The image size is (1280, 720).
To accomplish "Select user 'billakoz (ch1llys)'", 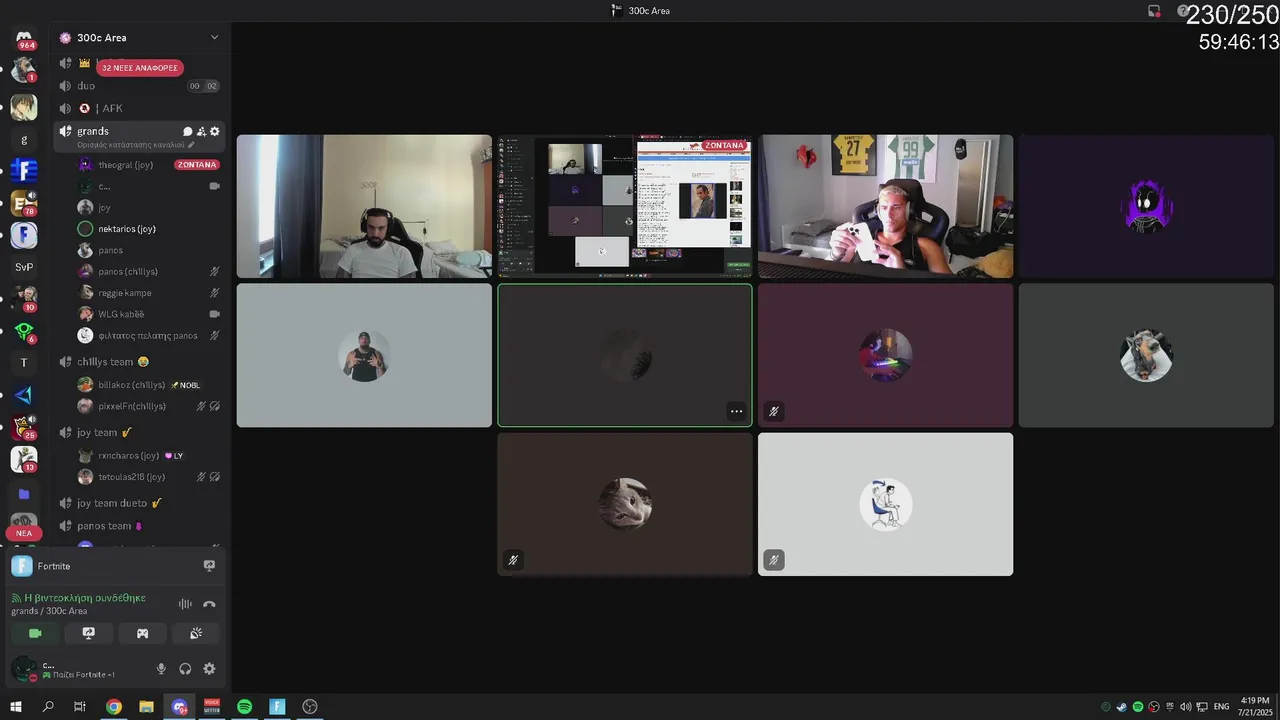I will click(149, 385).
